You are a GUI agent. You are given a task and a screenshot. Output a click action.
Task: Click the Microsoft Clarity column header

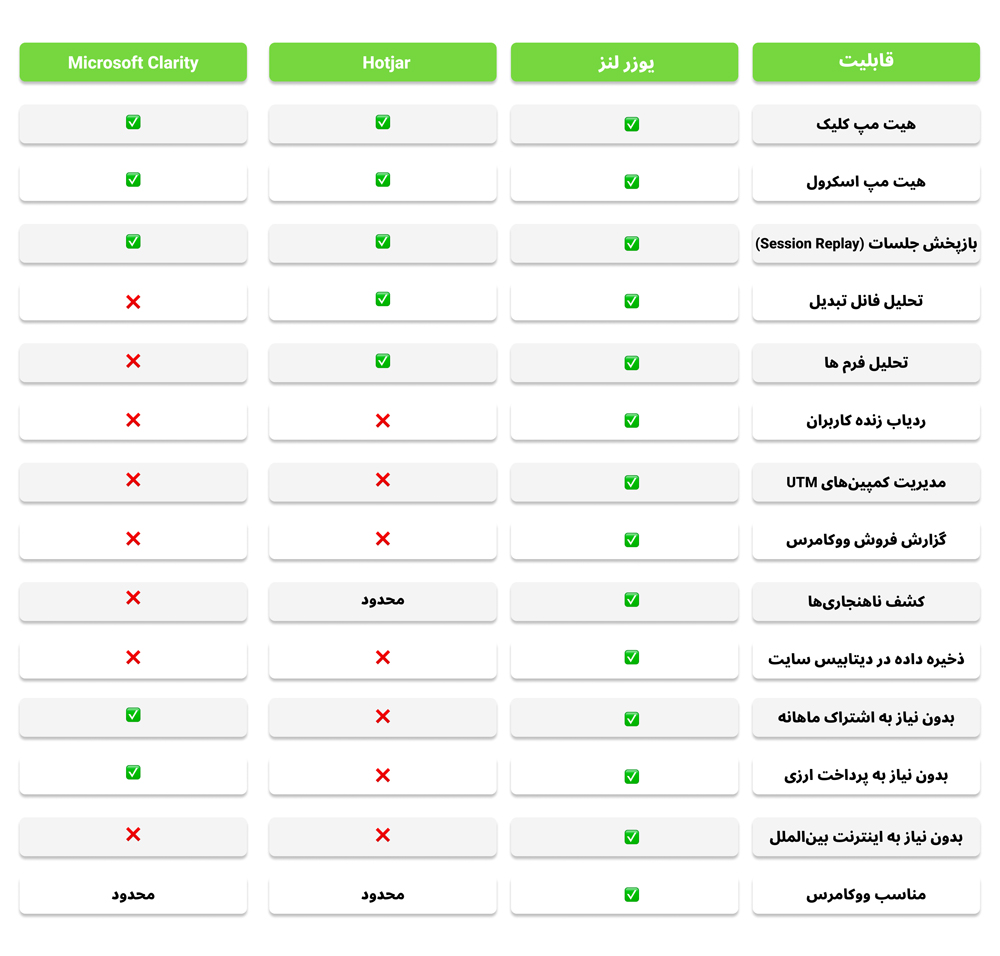133,63
